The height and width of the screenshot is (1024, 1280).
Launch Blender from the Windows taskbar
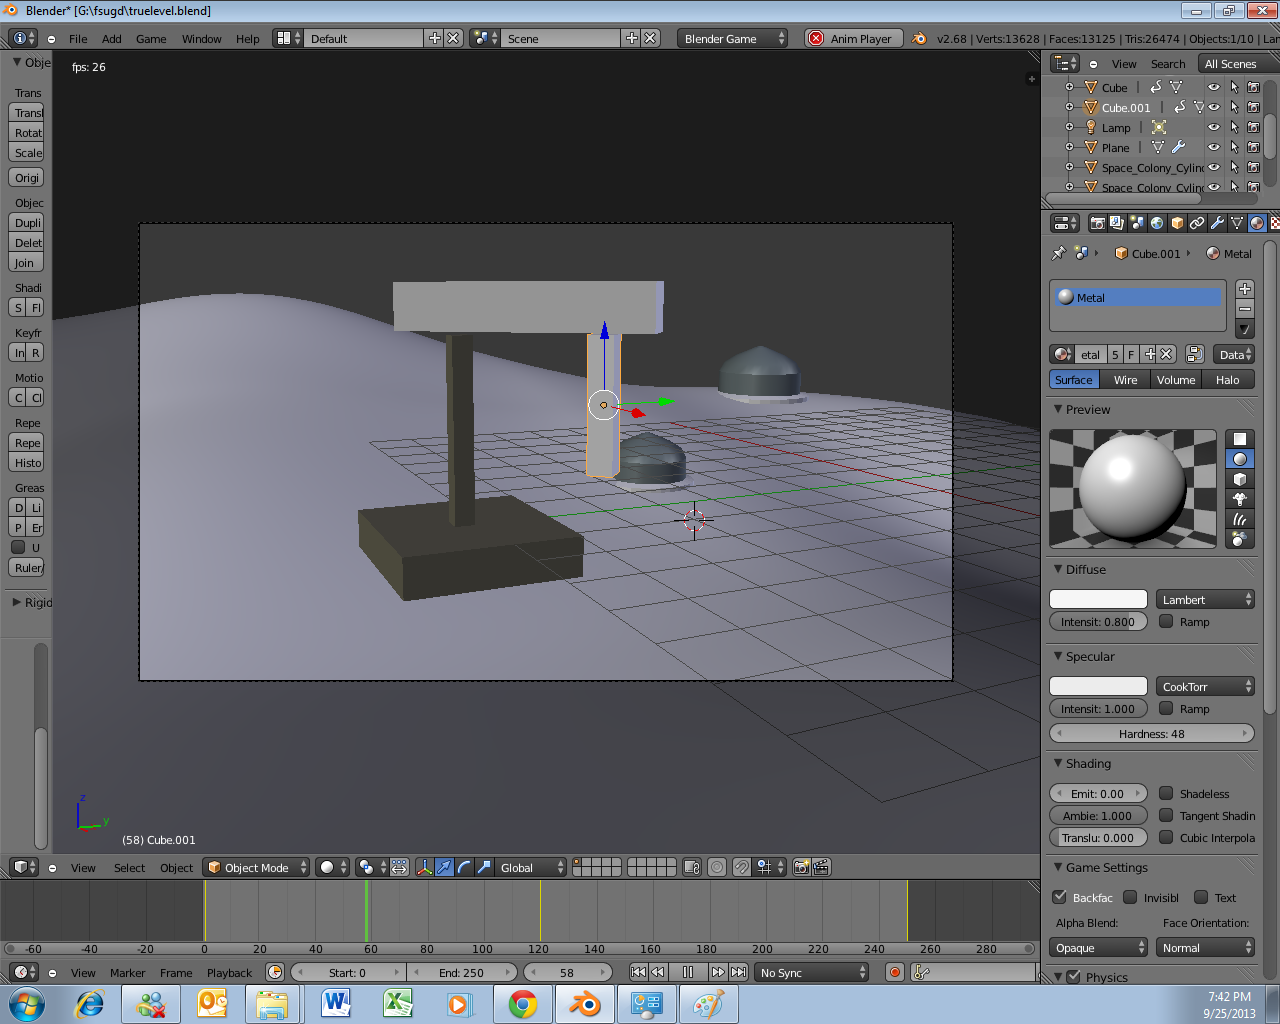point(584,1004)
